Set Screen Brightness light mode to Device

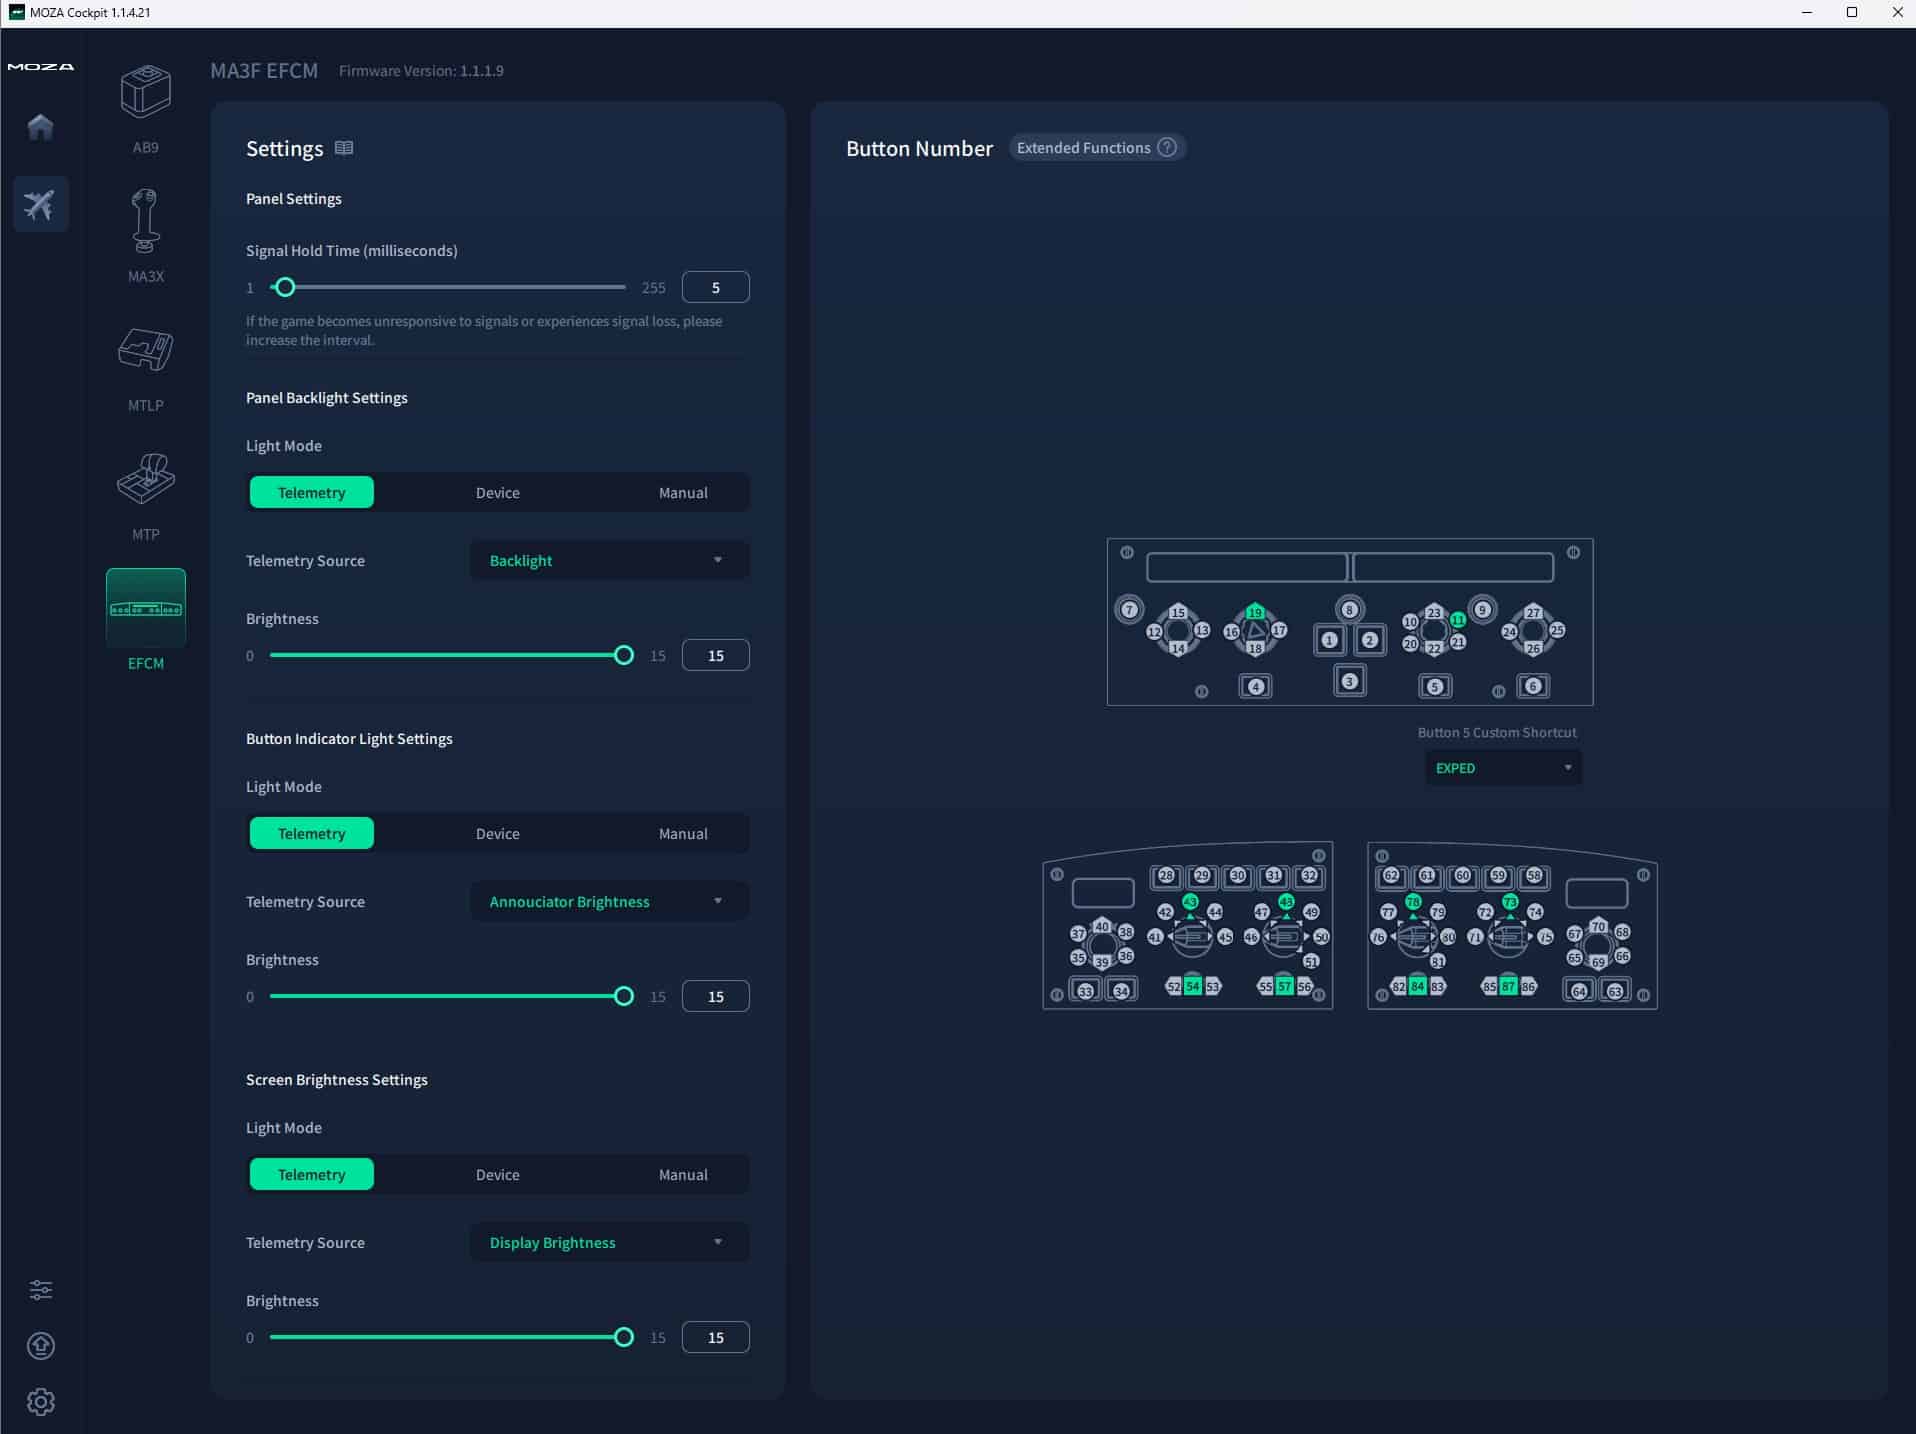tap(498, 1174)
